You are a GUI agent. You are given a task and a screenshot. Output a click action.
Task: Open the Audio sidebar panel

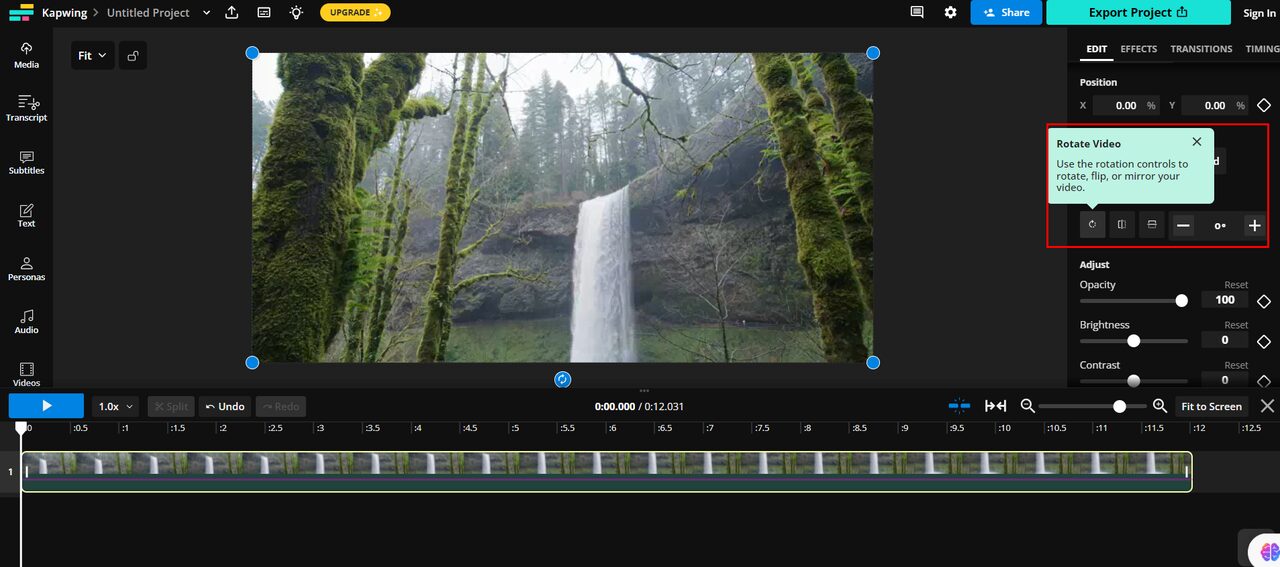click(x=26, y=321)
